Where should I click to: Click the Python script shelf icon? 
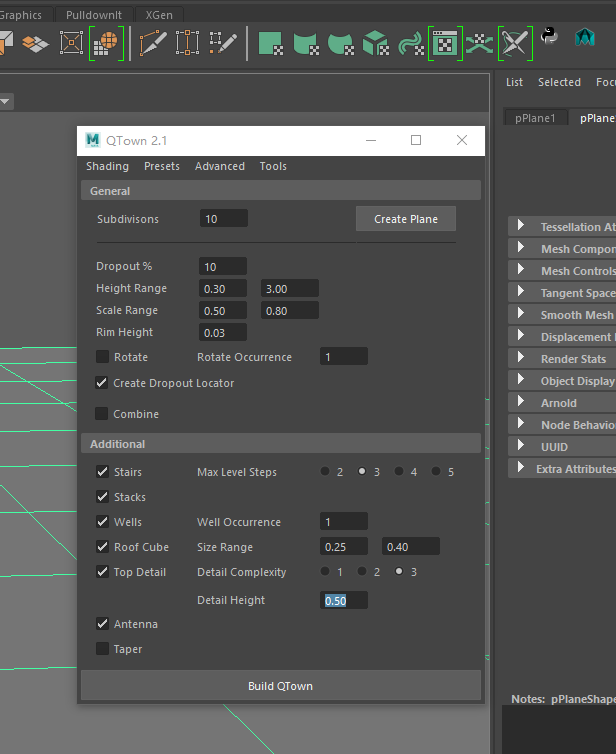(549, 36)
